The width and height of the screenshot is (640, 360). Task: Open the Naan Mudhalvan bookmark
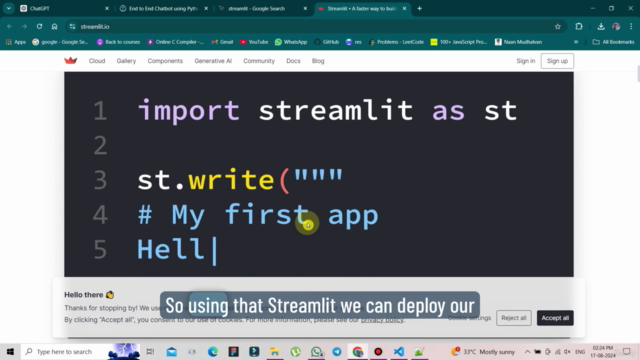[518, 42]
